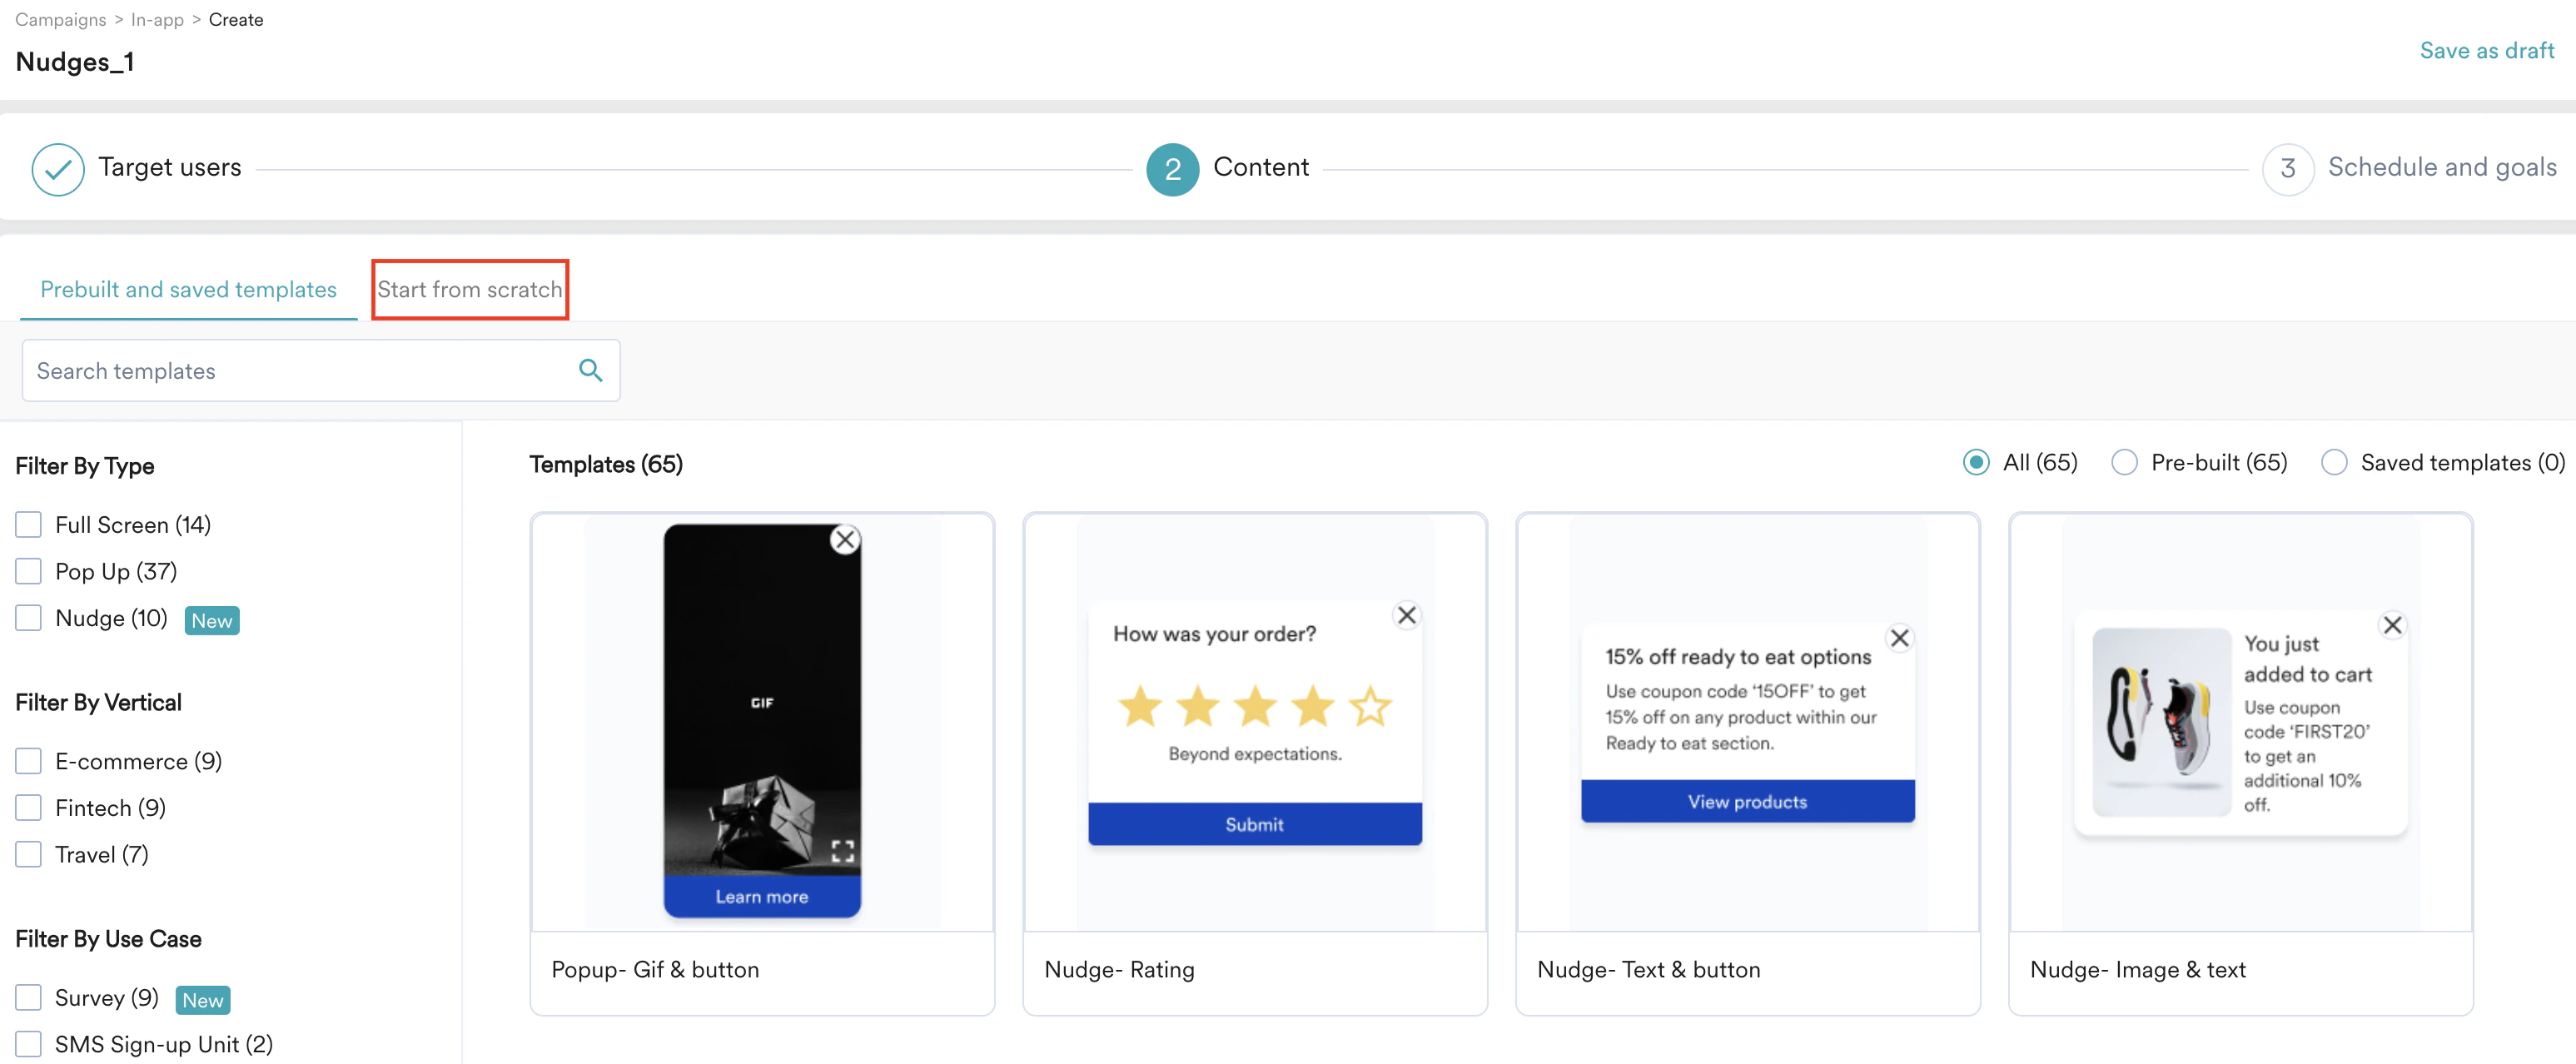2576x1064 pixels.
Task: Click the Content step number circle
Action: pos(1172,169)
